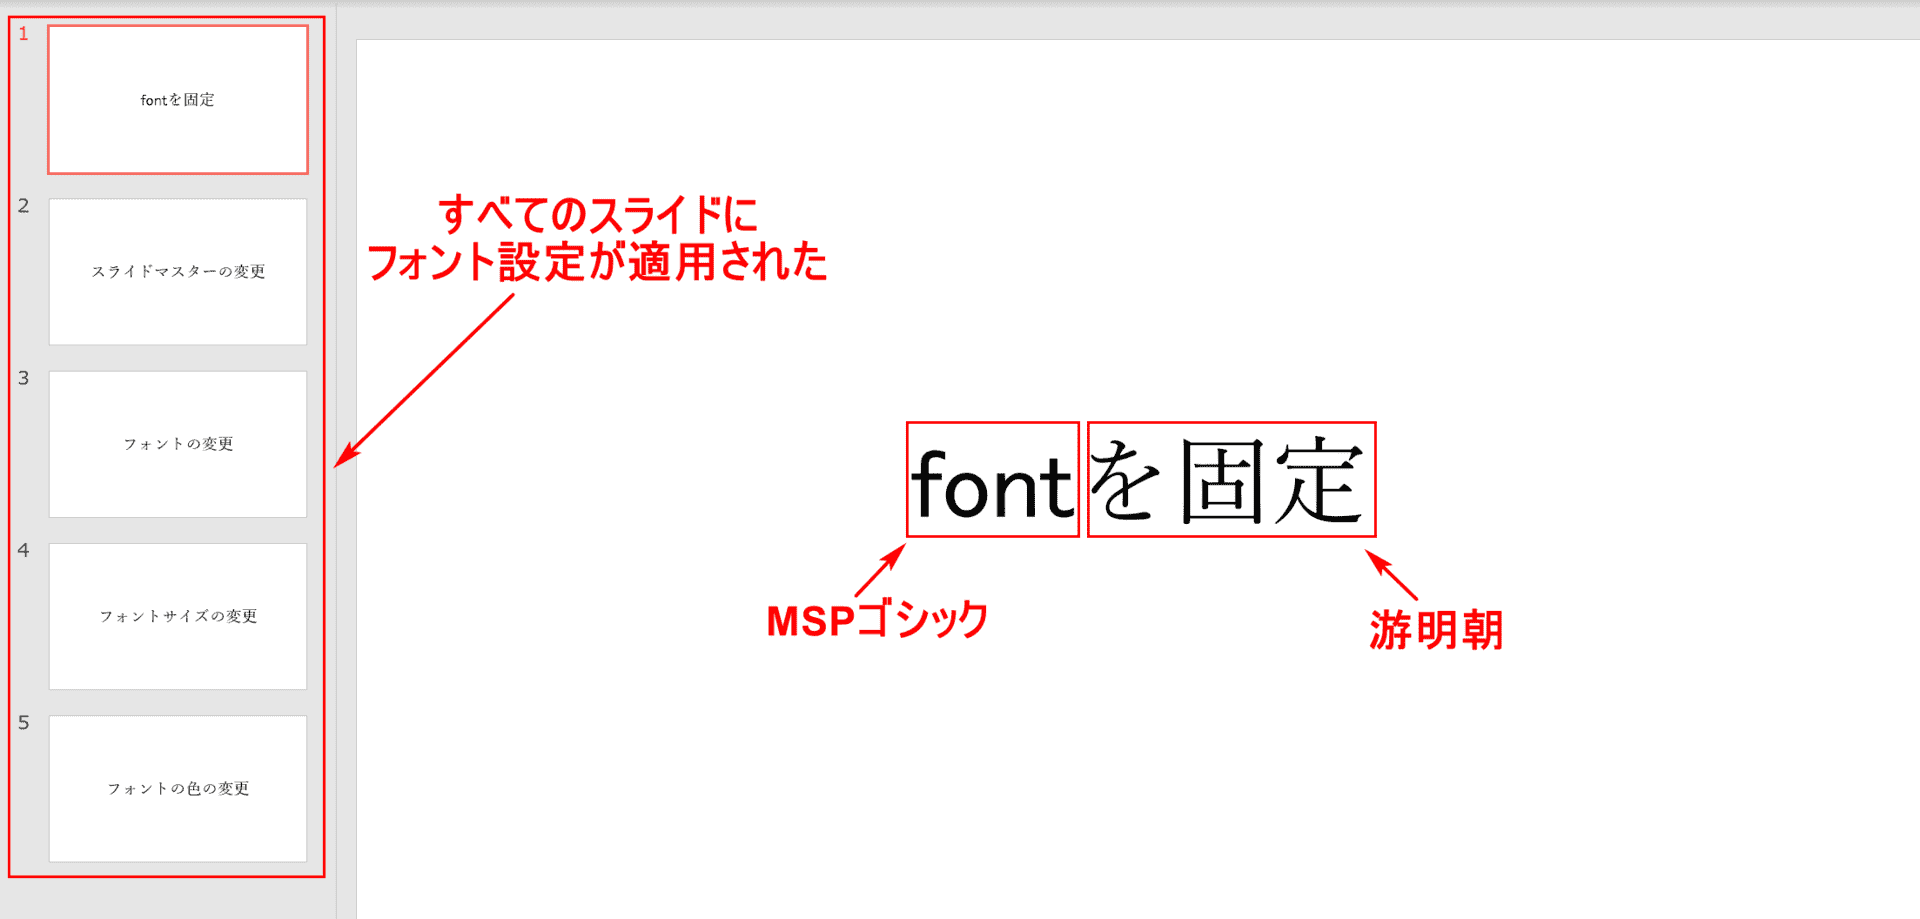
Task: Click the 'fontを固定' title text on the main slide
Action: click(1138, 482)
